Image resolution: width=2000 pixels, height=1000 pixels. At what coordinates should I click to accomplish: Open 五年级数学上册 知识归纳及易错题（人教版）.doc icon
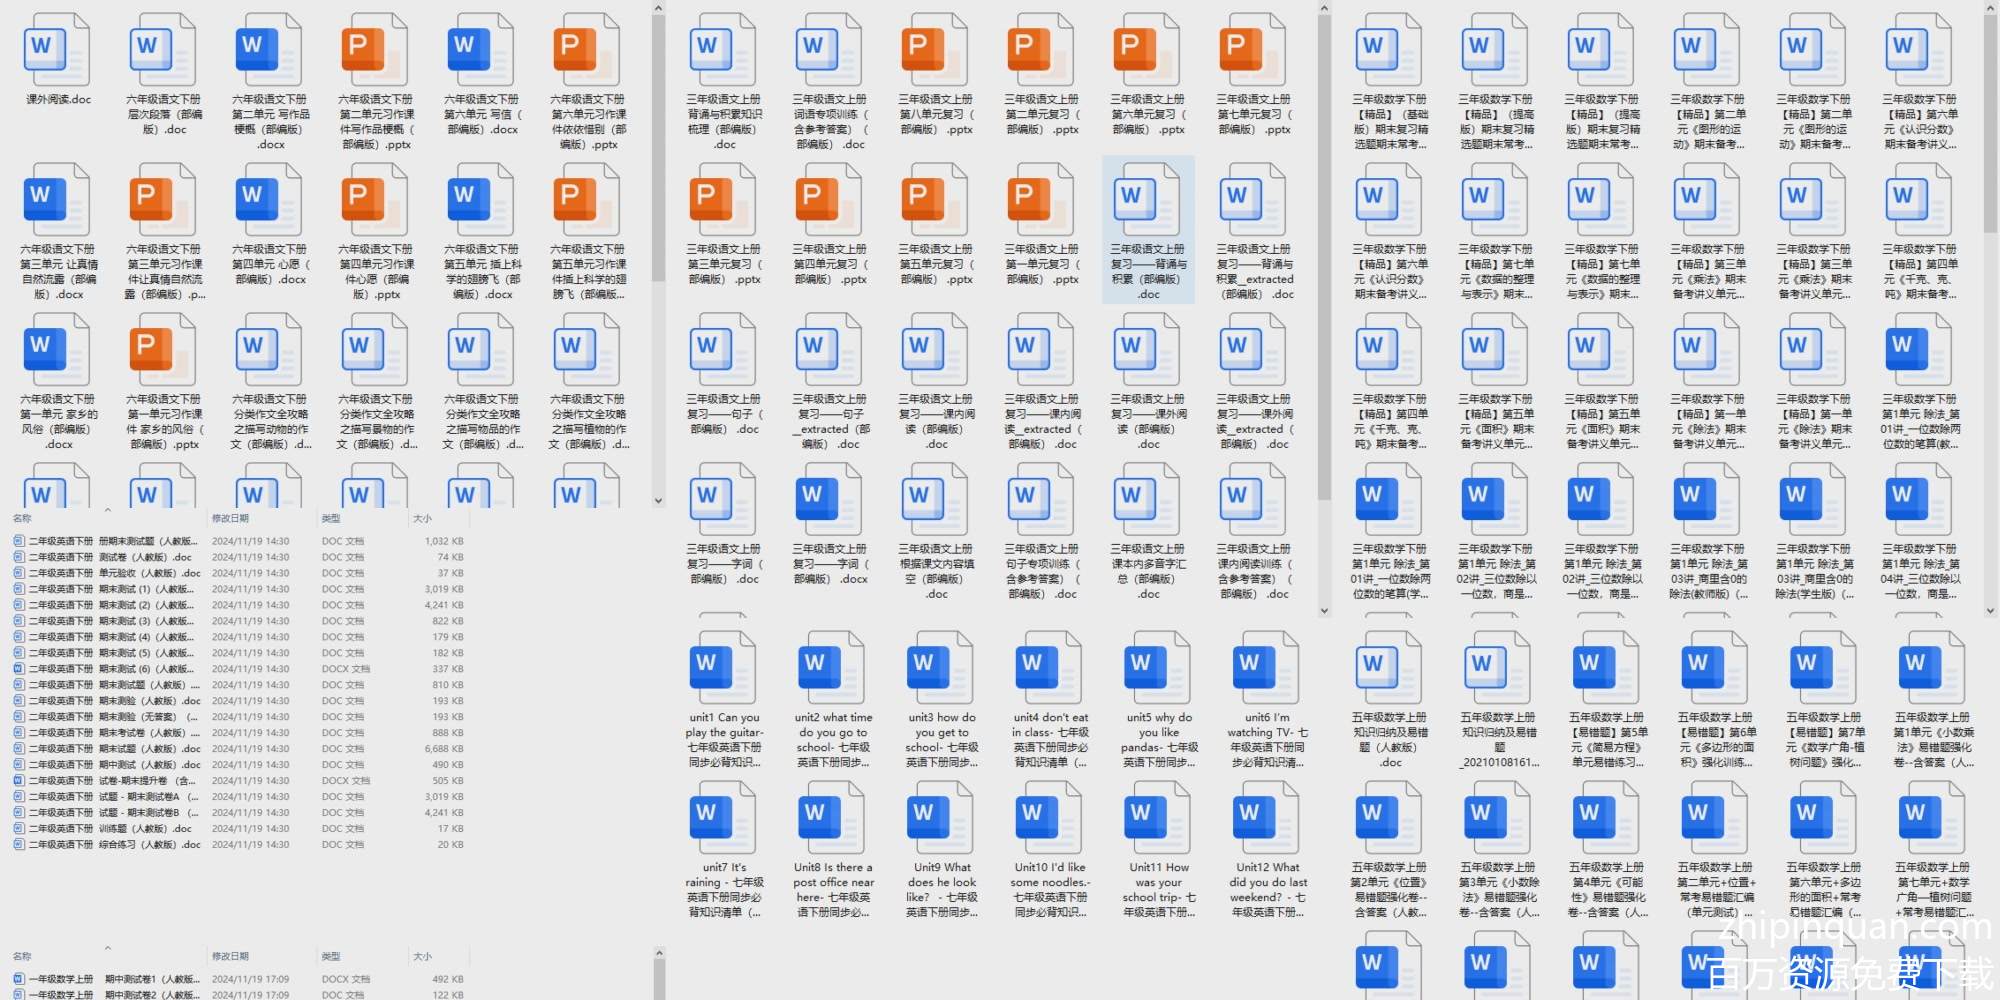[1390, 667]
